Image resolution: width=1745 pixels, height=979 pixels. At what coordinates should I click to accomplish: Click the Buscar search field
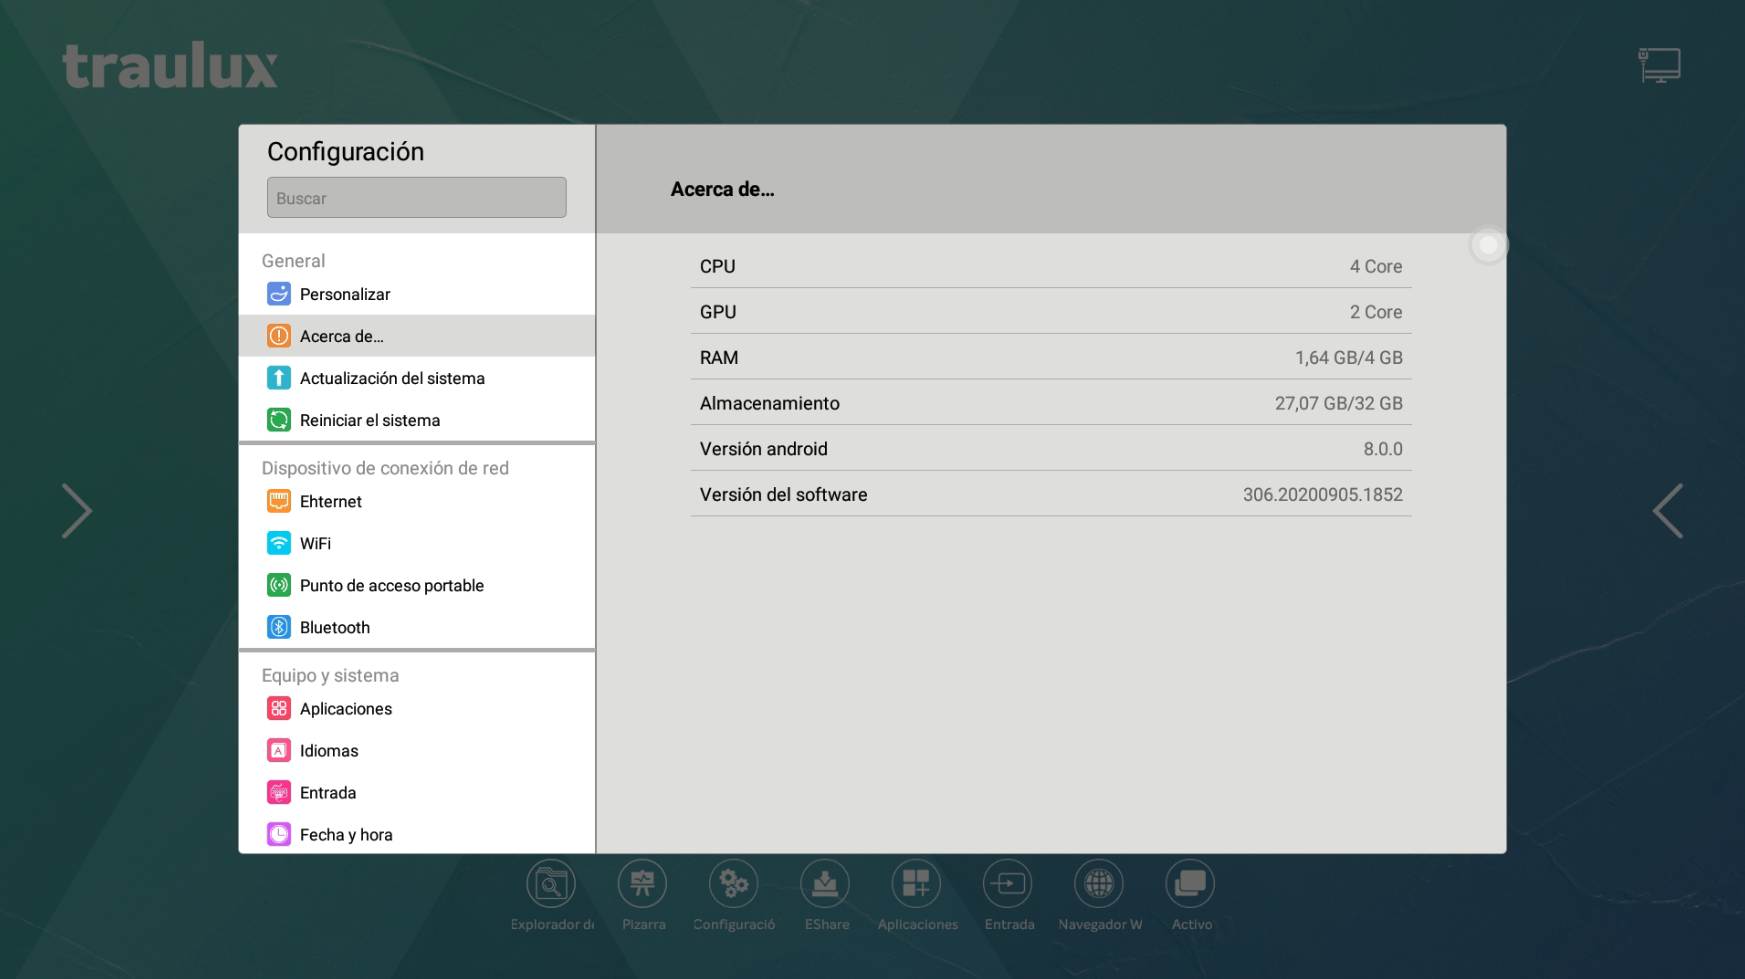[x=417, y=198]
